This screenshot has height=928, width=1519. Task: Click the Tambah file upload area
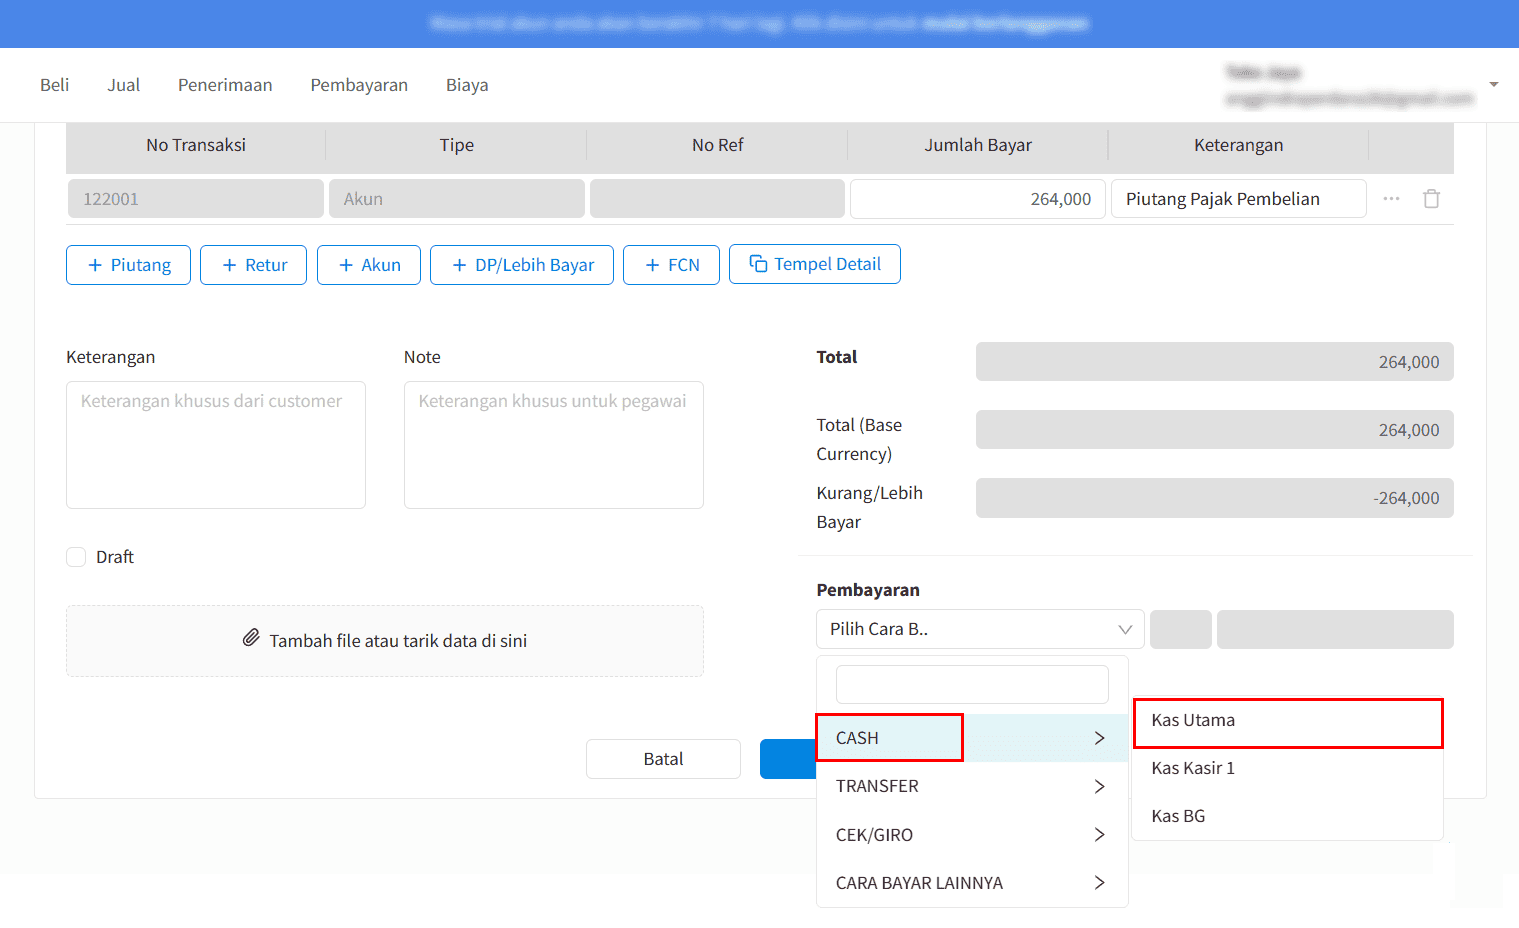[385, 641]
